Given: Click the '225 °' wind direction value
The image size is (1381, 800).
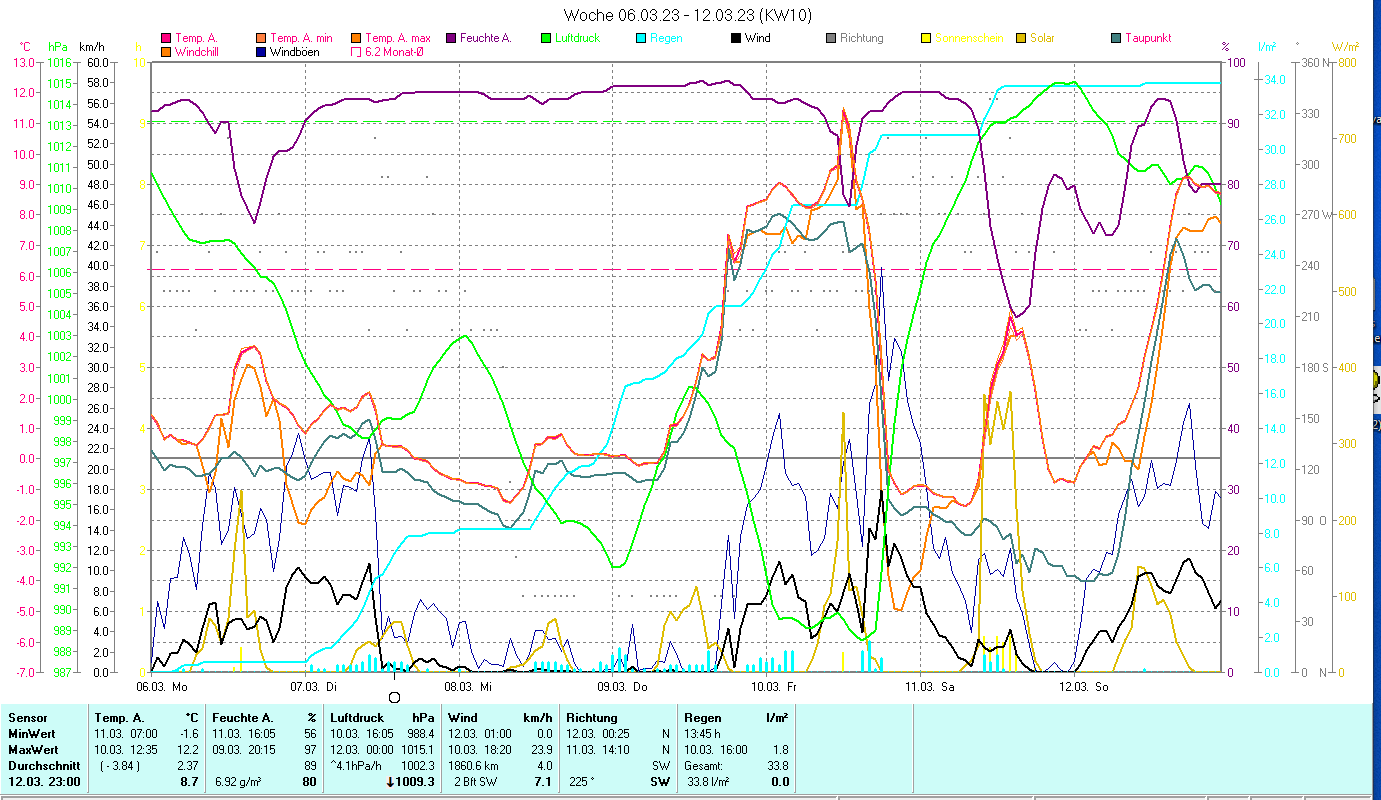Looking at the screenshot, I should 582,782.
